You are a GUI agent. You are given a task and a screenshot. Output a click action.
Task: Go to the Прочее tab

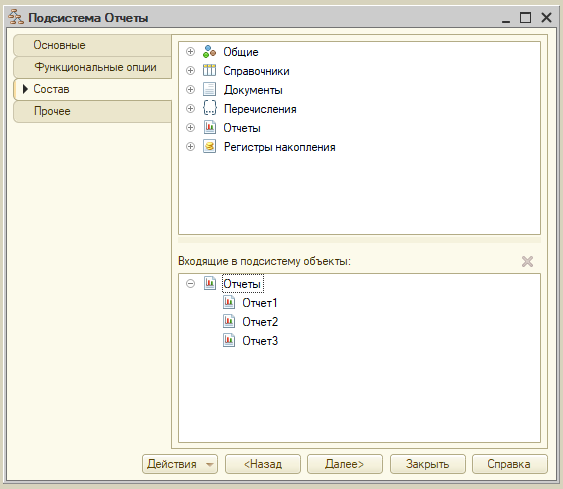click(92, 111)
